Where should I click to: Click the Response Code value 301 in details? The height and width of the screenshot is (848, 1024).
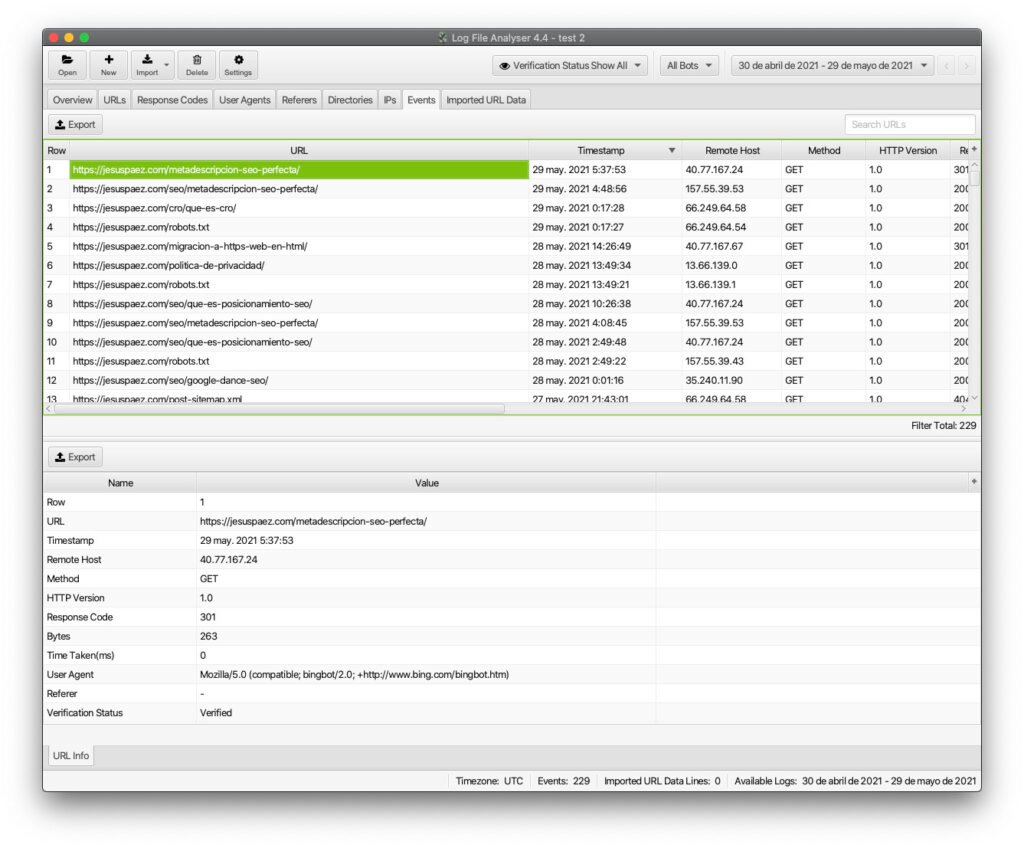pyautogui.click(x=208, y=617)
